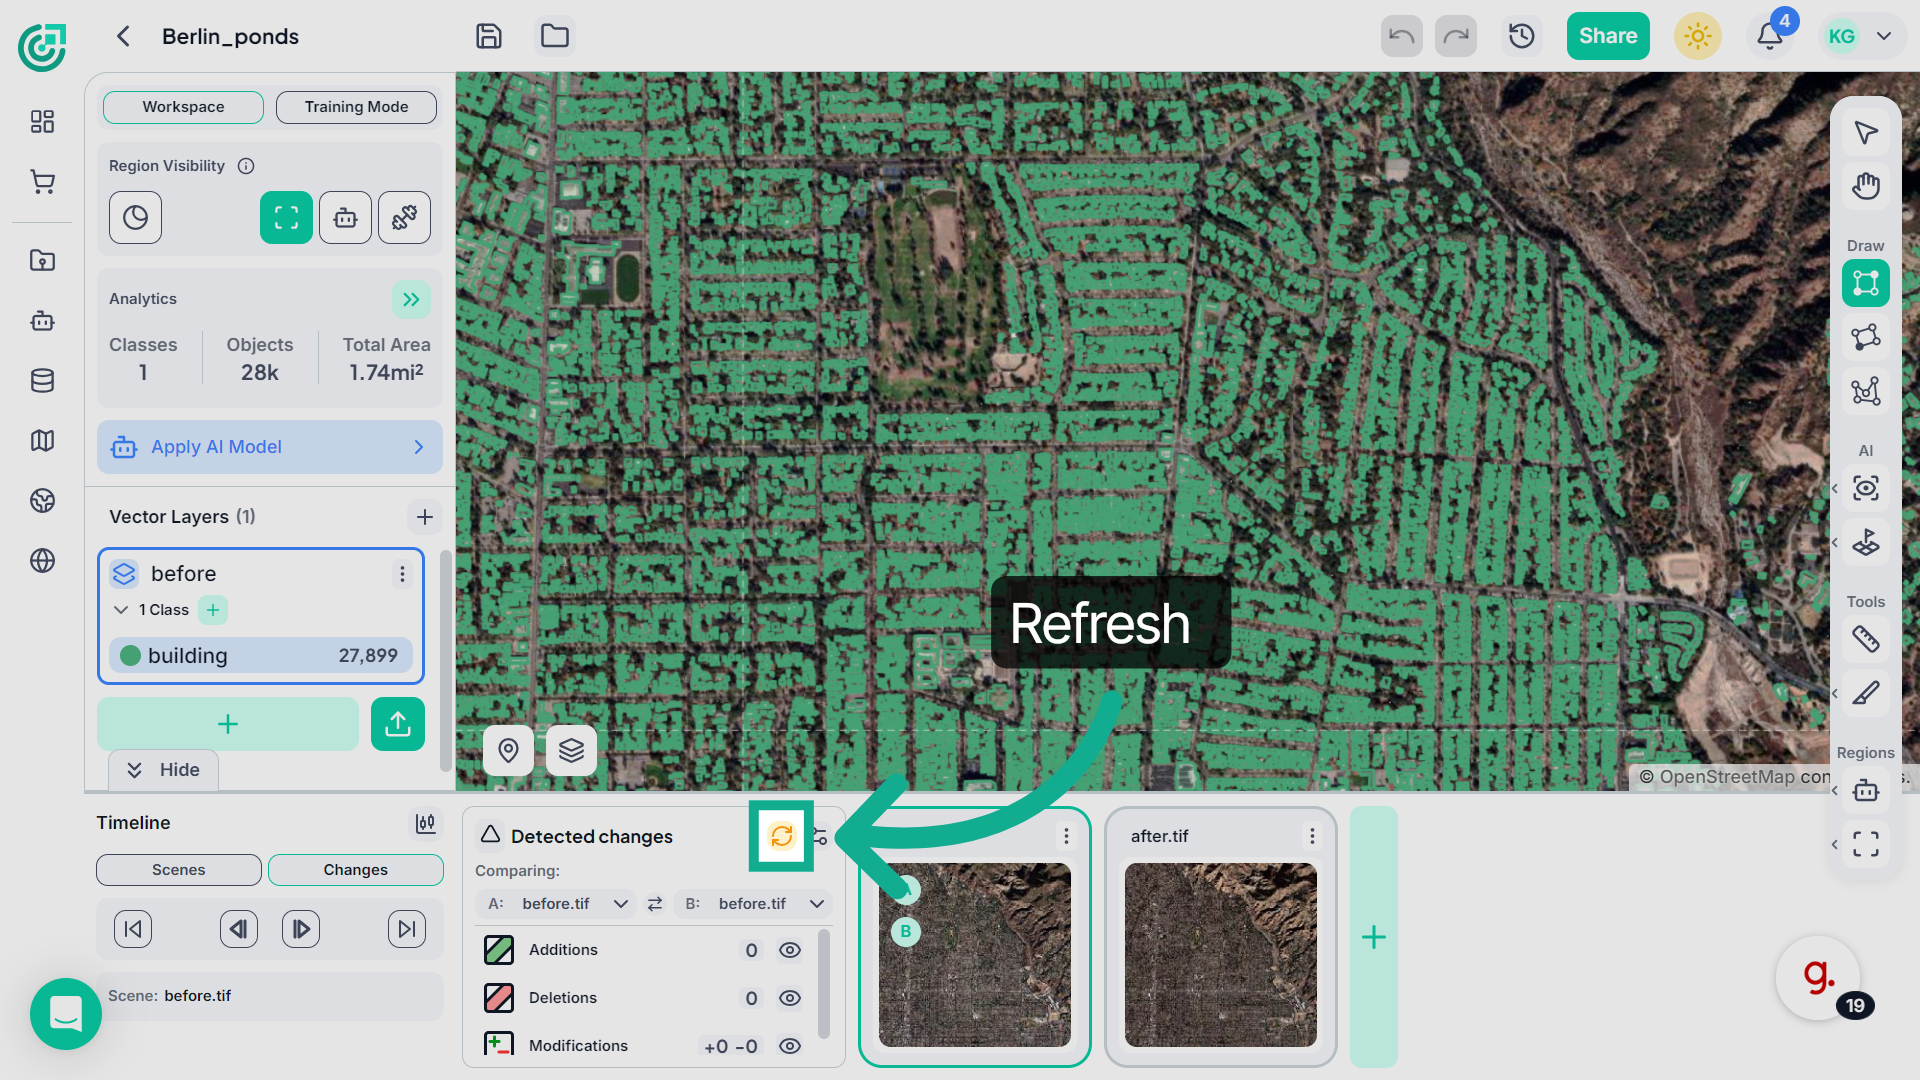Jump to the first scene
Image resolution: width=1920 pixels, height=1080 pixels.
(x=133, y=929)
